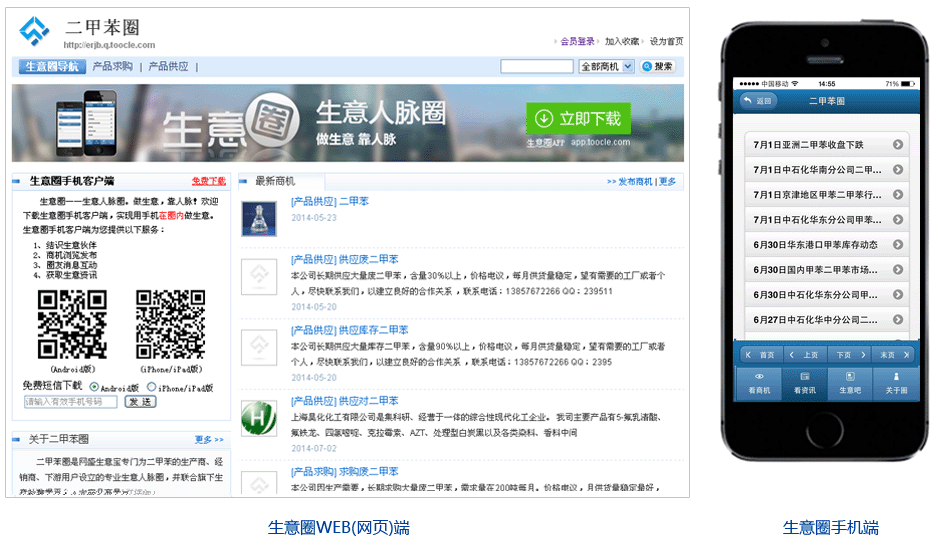
Task: Click the magnifier 搜索 search button
Action: pyautogui.click(x=657, y=67)
